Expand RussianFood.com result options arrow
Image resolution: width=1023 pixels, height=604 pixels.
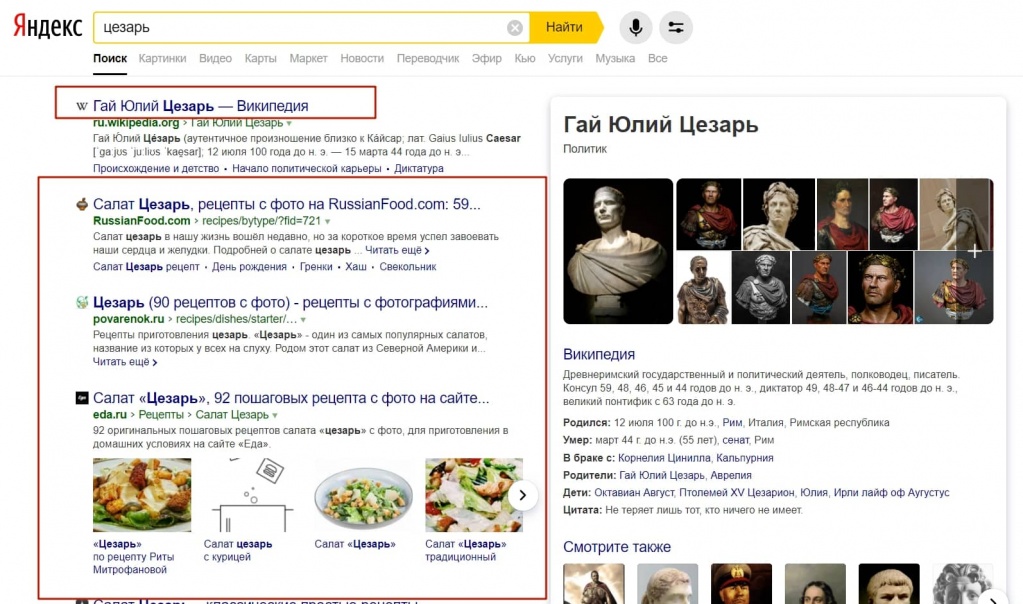pyautogui.click(x=327, y=220)
